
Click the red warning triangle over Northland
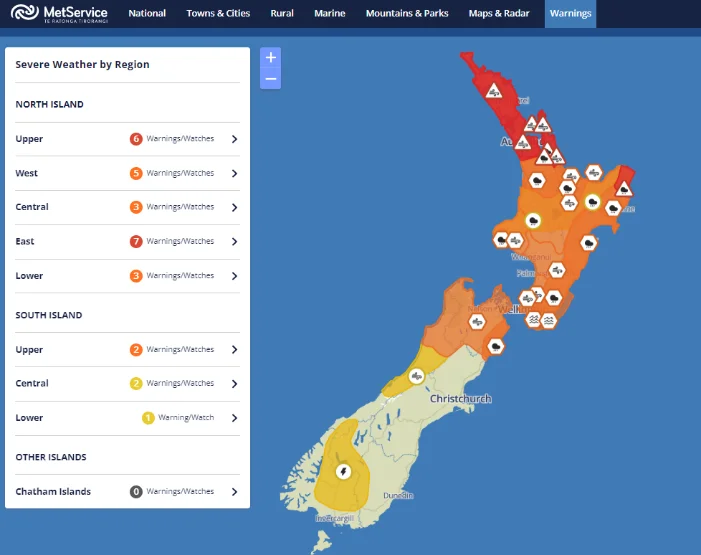click(x=494, y=91)
